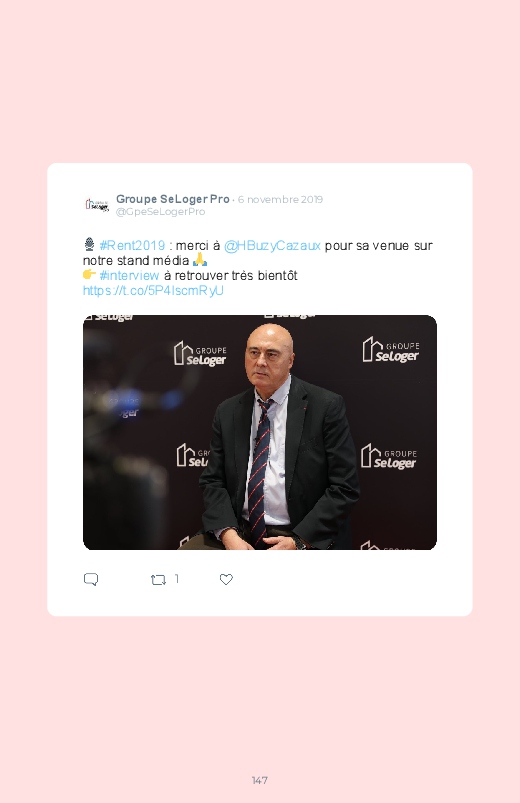520x803 pixels.
Task: Click the Groupe SeLoger logo at the photo's top right
Action: coord(391,350)
